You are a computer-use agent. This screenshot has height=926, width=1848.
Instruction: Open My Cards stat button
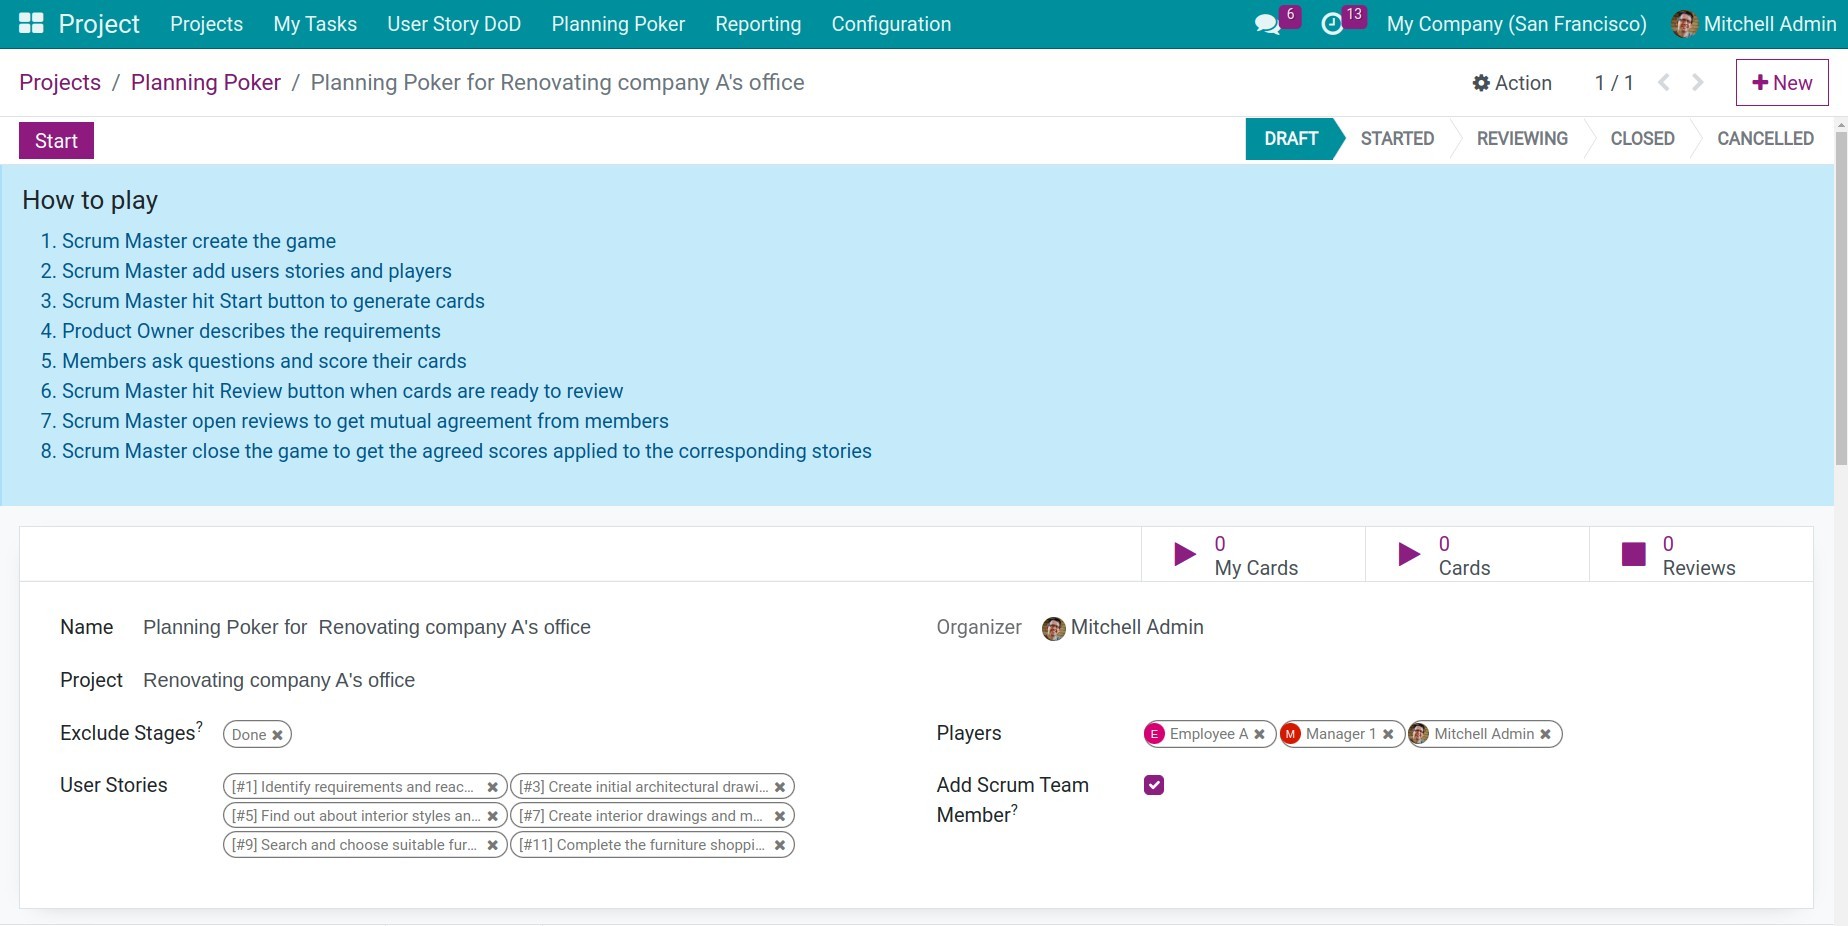point(1253,555)
